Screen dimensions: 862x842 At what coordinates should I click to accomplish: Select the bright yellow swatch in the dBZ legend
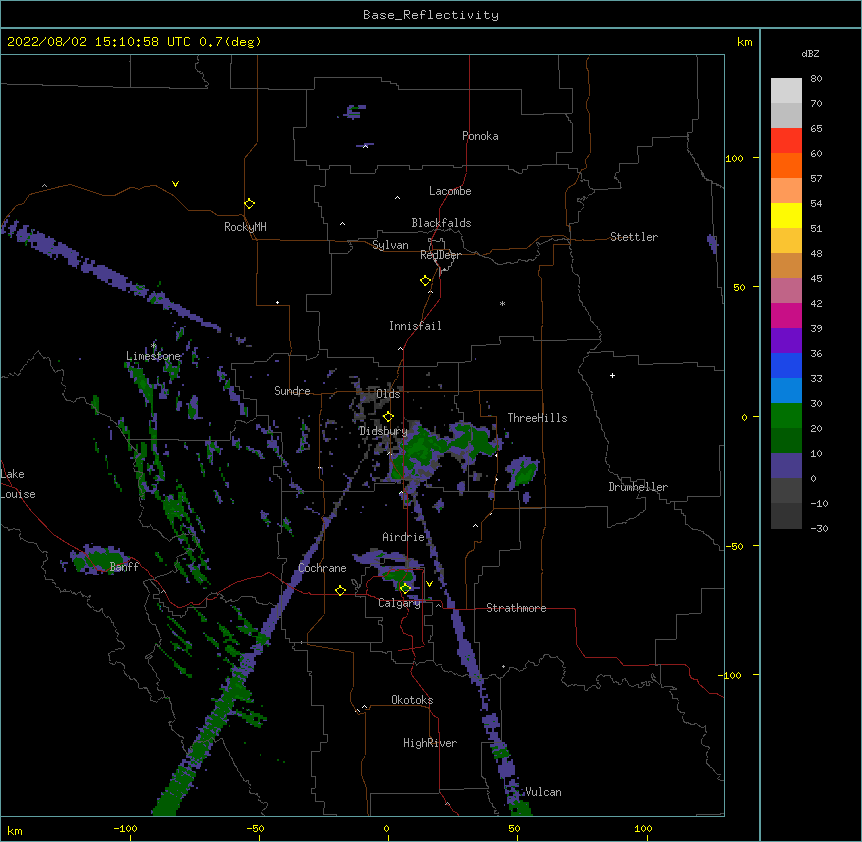(x=786, y=215)
